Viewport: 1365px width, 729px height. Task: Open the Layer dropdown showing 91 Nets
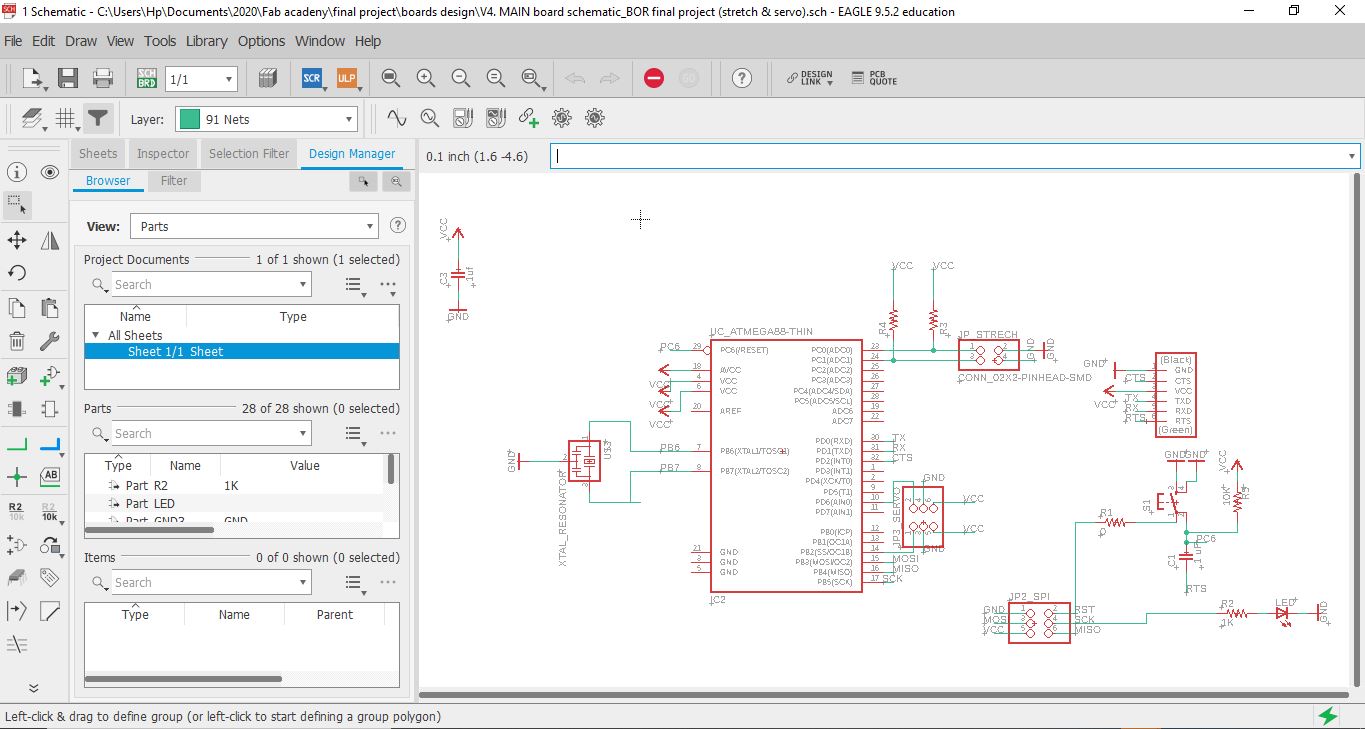(x=266, y=119)
